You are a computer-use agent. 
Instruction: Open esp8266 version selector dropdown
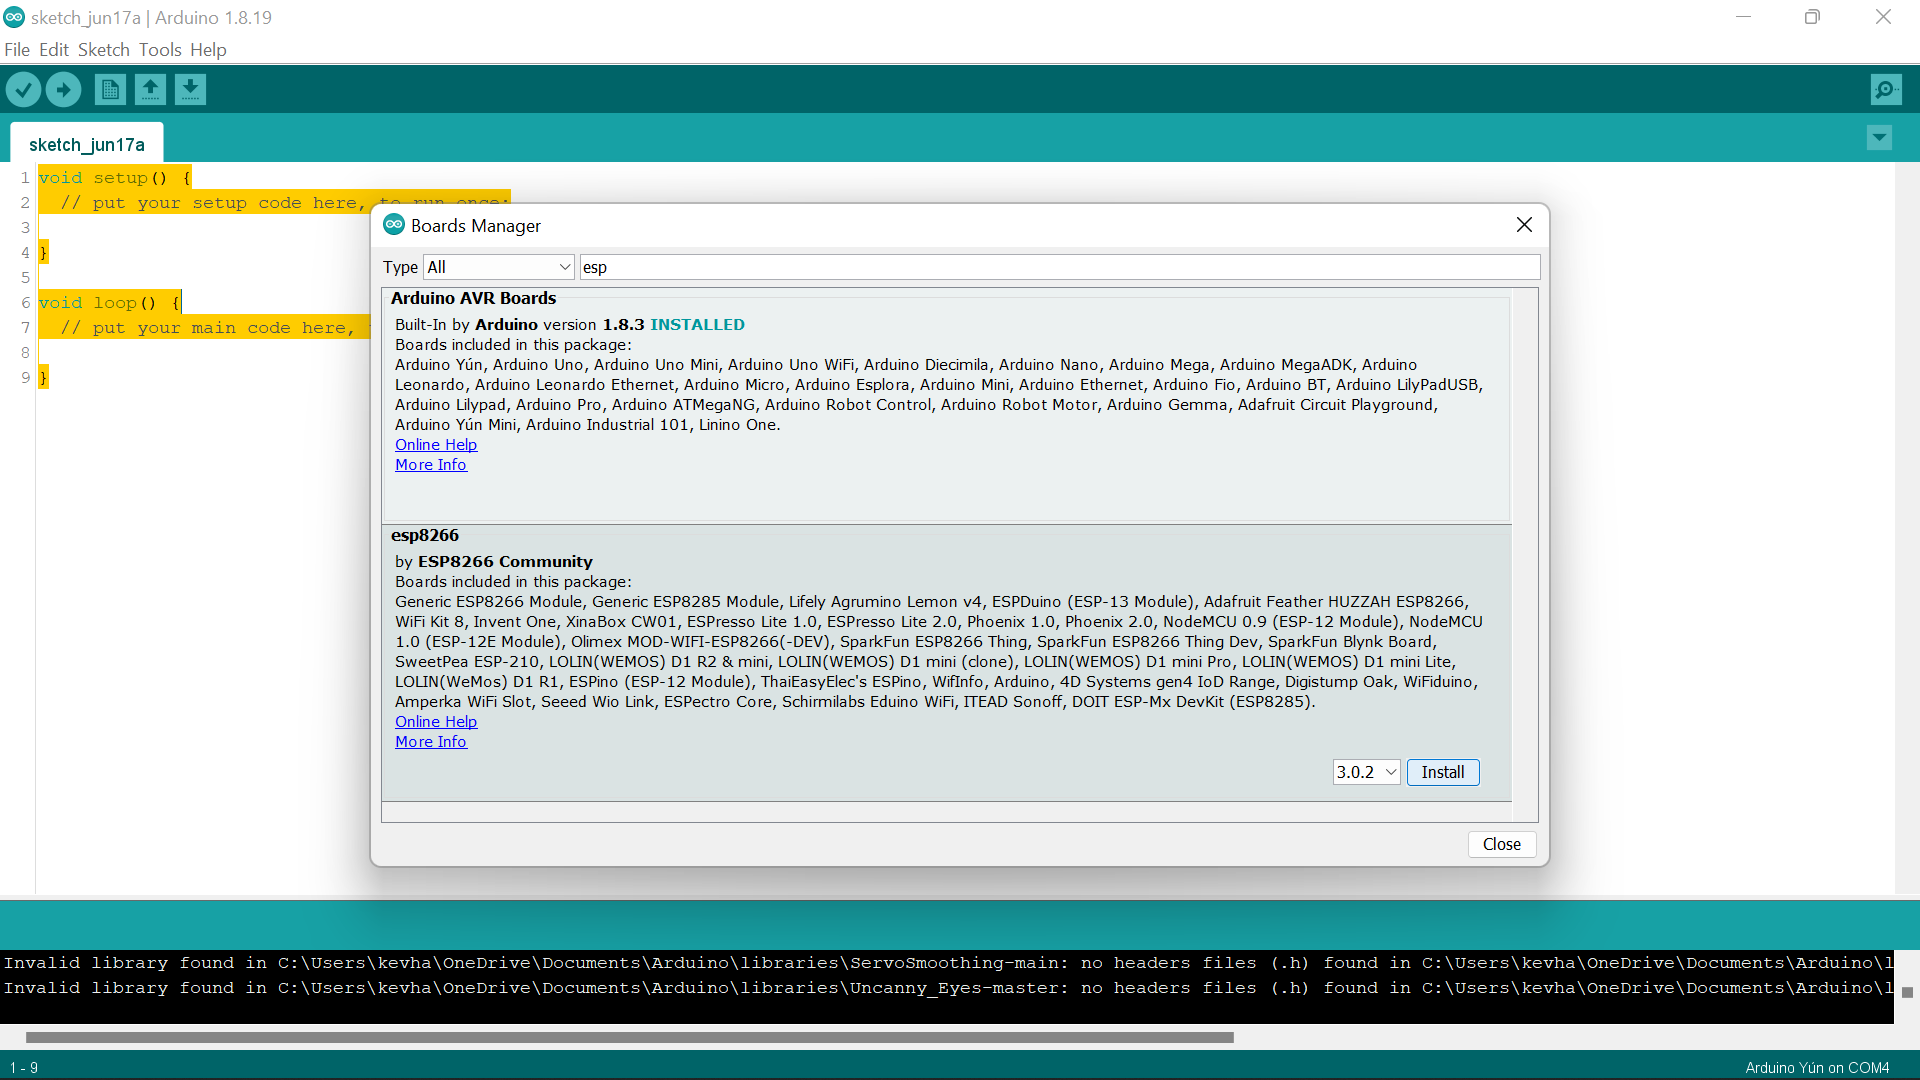[1366, 772]
